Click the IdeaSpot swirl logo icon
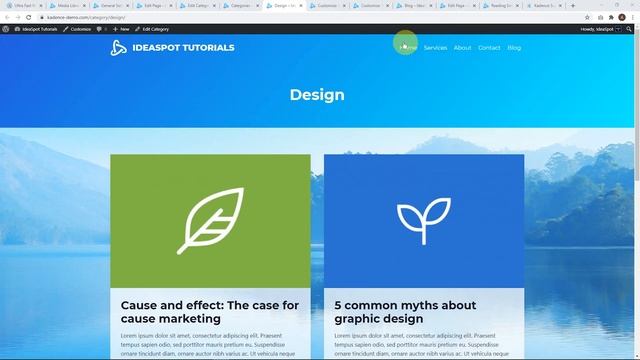640x360 pixels. pyautogui.click(x=118, y=48)
